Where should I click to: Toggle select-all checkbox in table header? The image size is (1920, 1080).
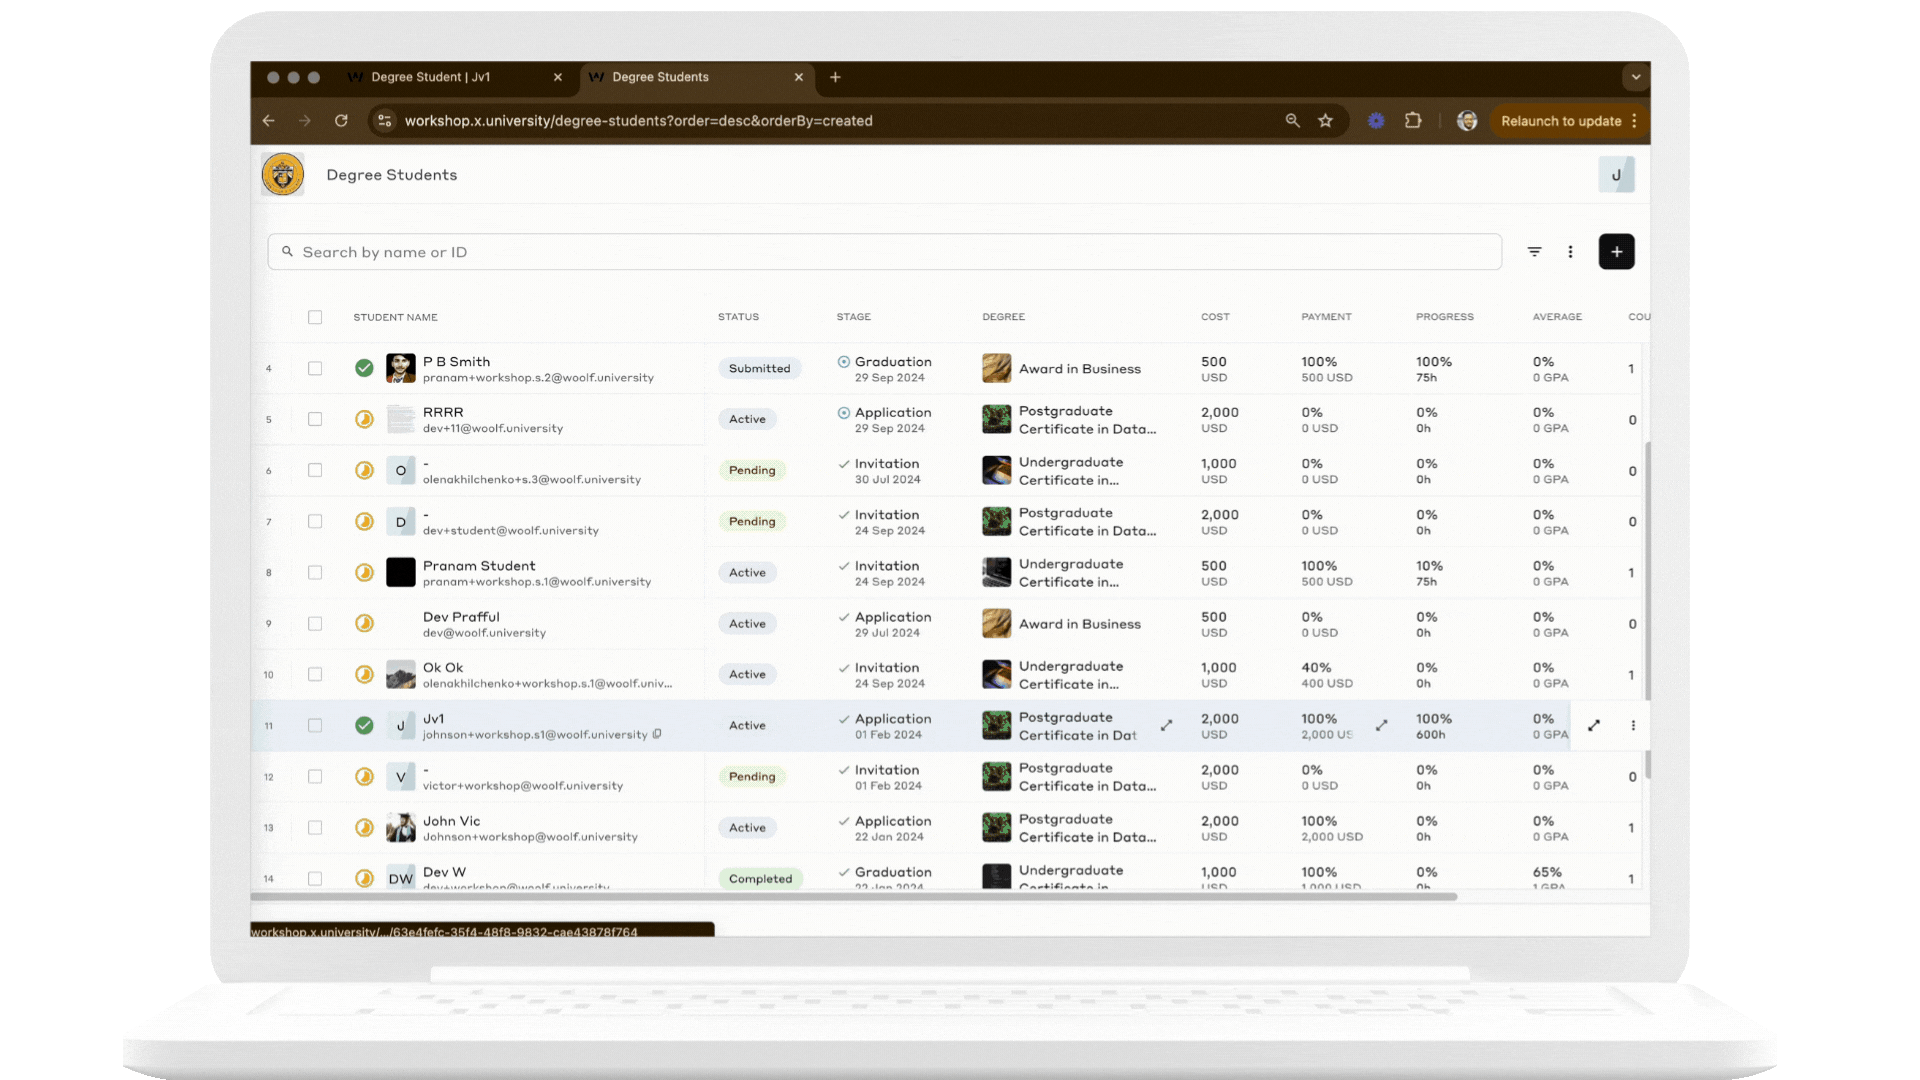click(315, 317)
